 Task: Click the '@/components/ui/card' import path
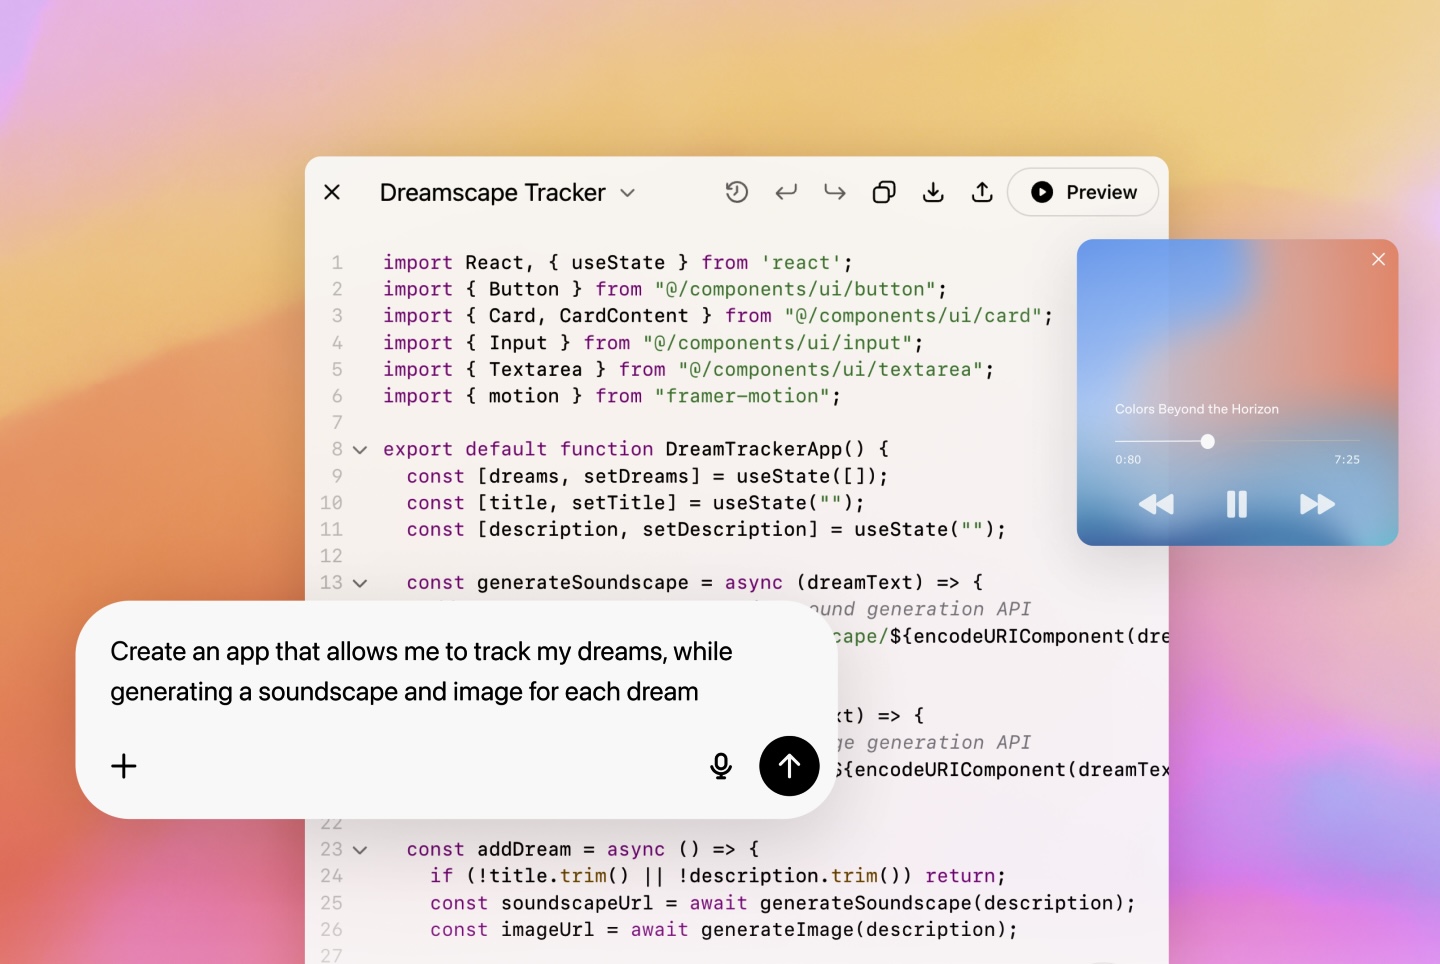(x=913, y=316)
